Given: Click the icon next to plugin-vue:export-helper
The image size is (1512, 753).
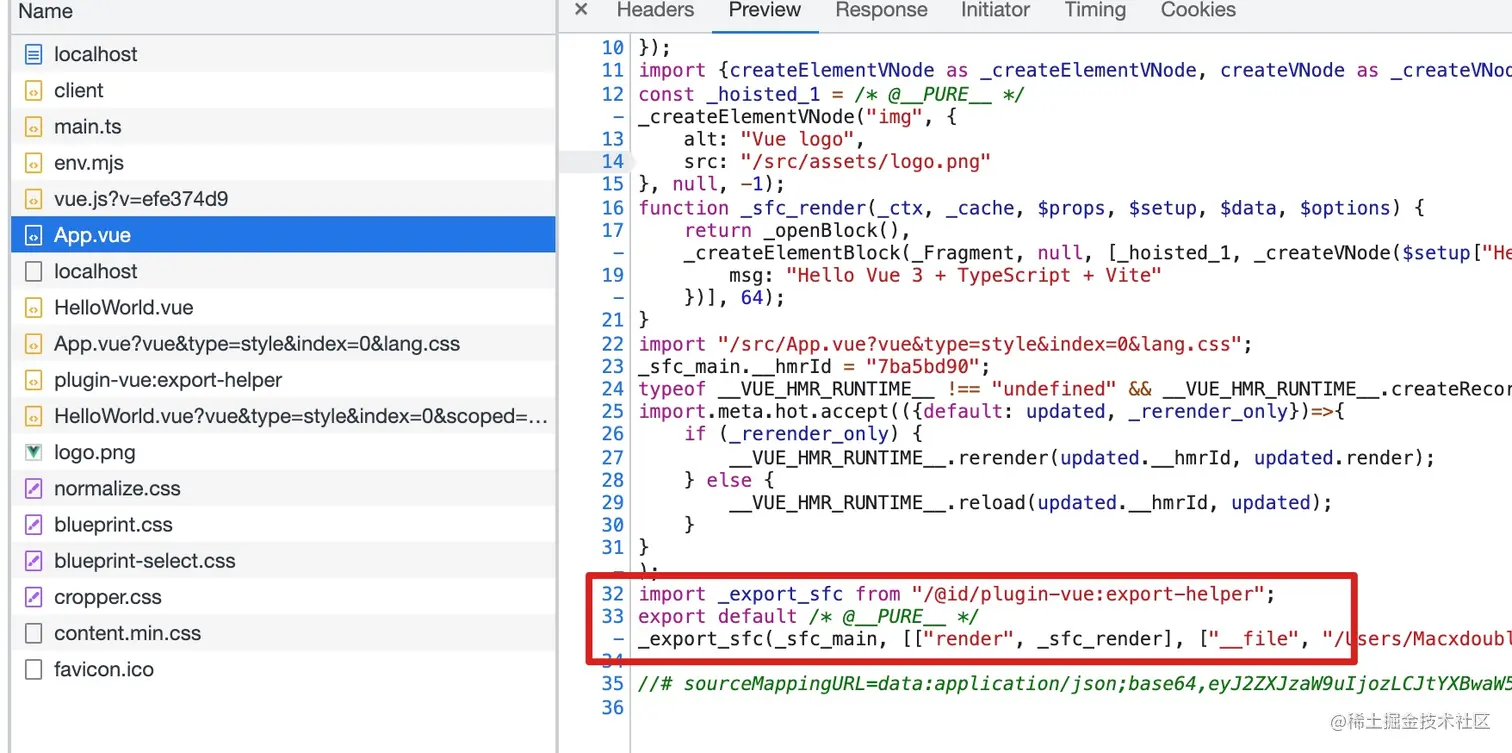Looking at the screenshot, I should pos(33,380).
